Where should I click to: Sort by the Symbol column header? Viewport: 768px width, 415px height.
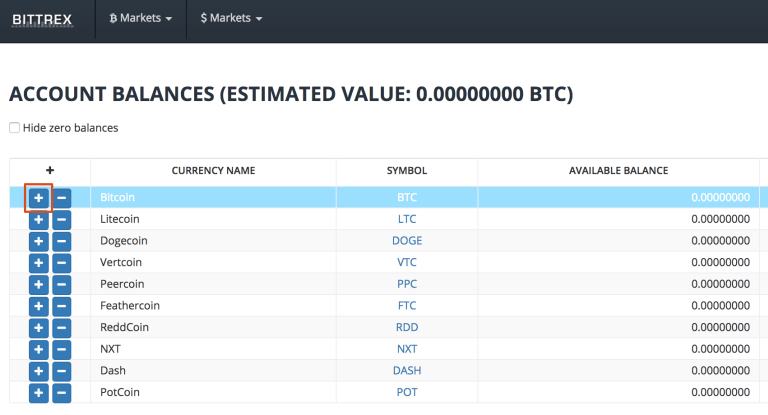[x=407, y=171]
